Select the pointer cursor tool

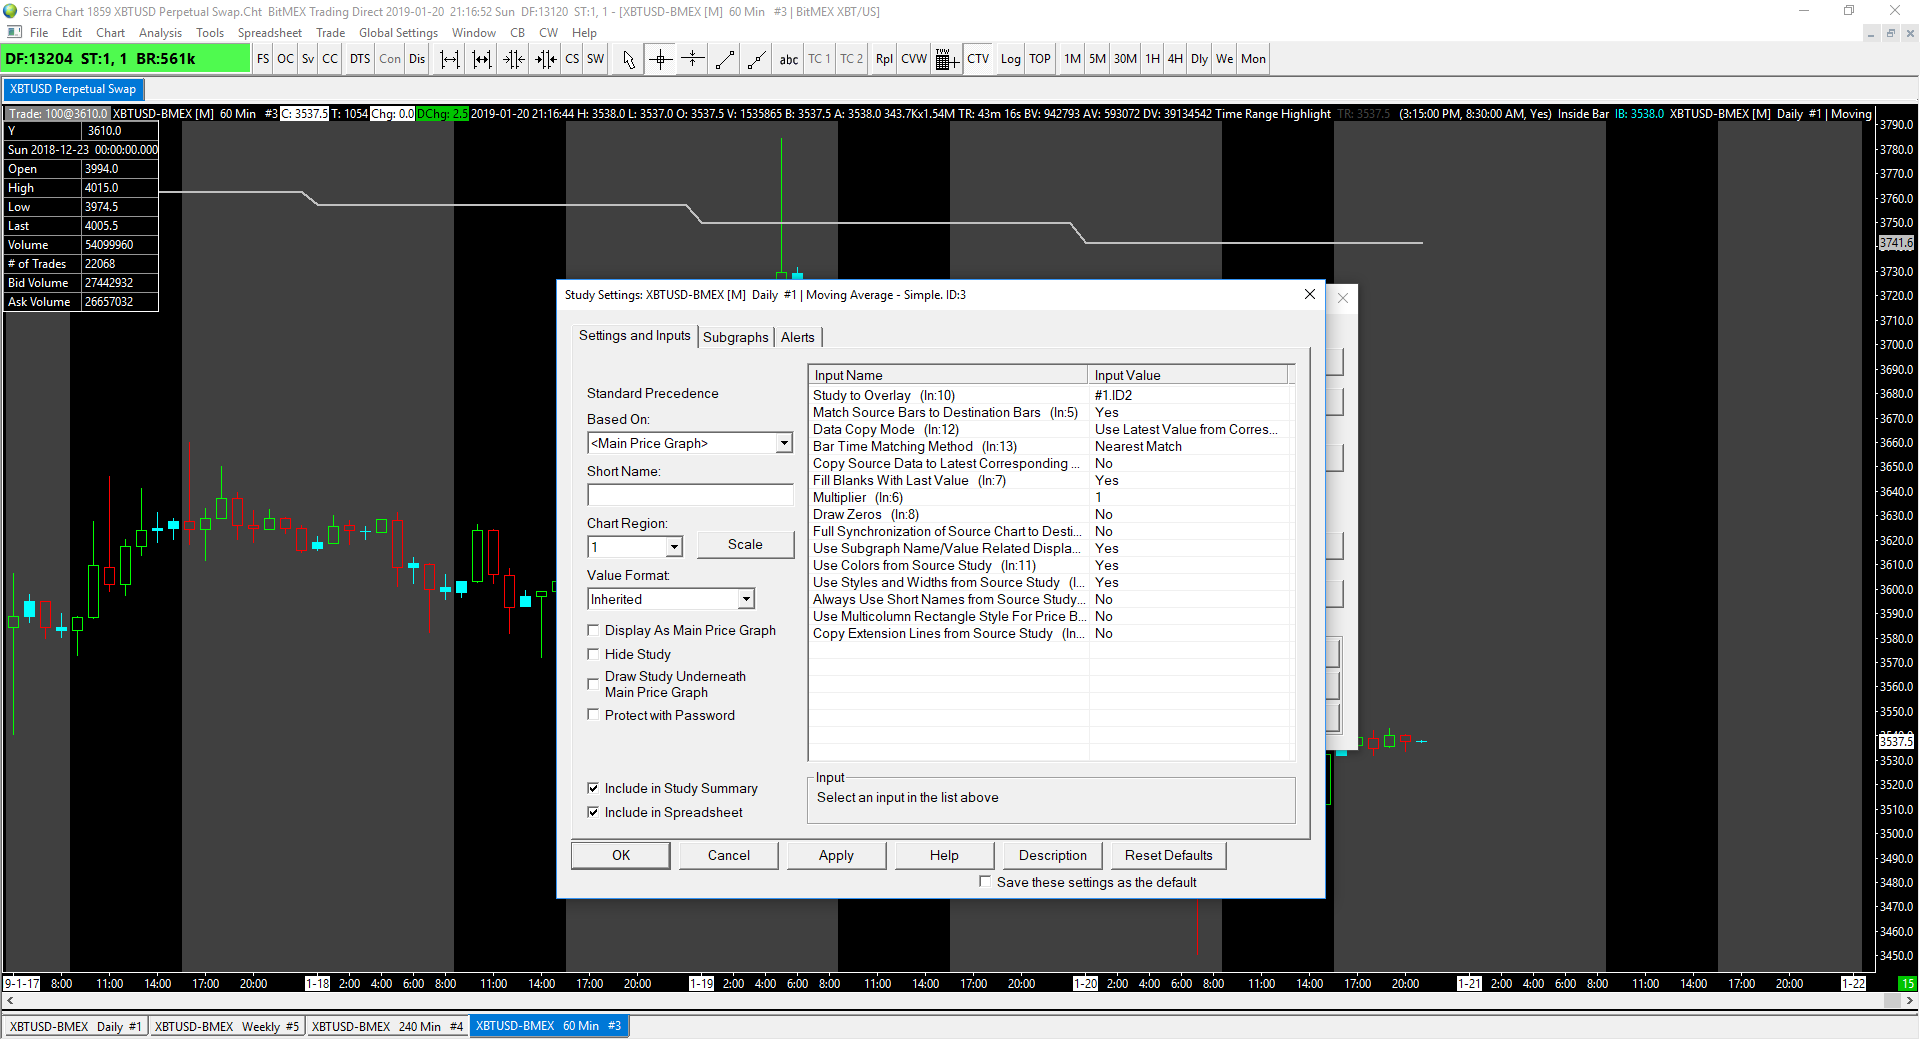[628, 59]
